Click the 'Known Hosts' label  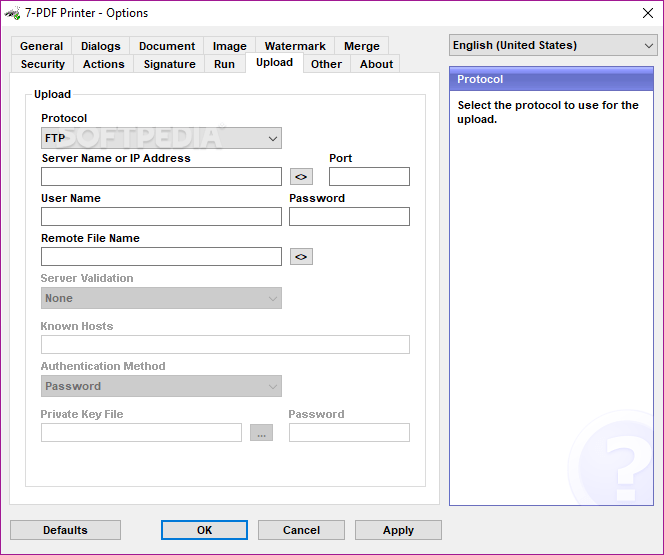77,326
